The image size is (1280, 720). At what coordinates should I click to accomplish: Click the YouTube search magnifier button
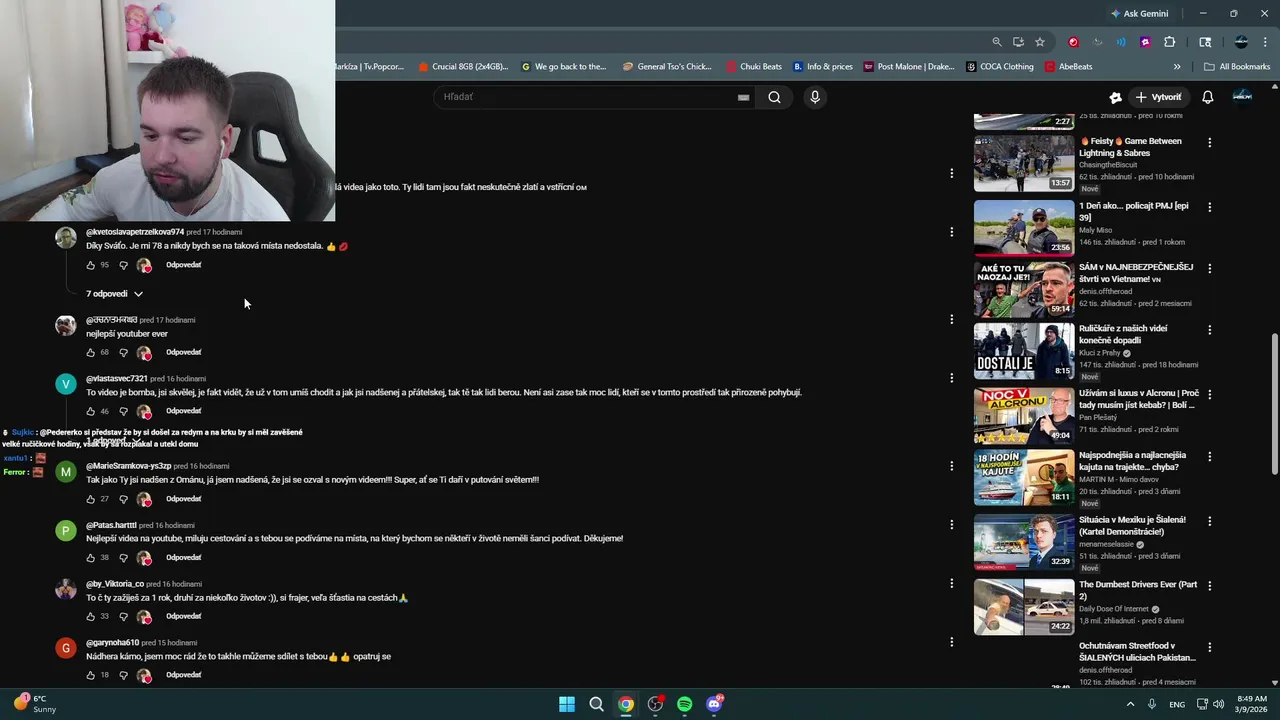click(774, 97)
